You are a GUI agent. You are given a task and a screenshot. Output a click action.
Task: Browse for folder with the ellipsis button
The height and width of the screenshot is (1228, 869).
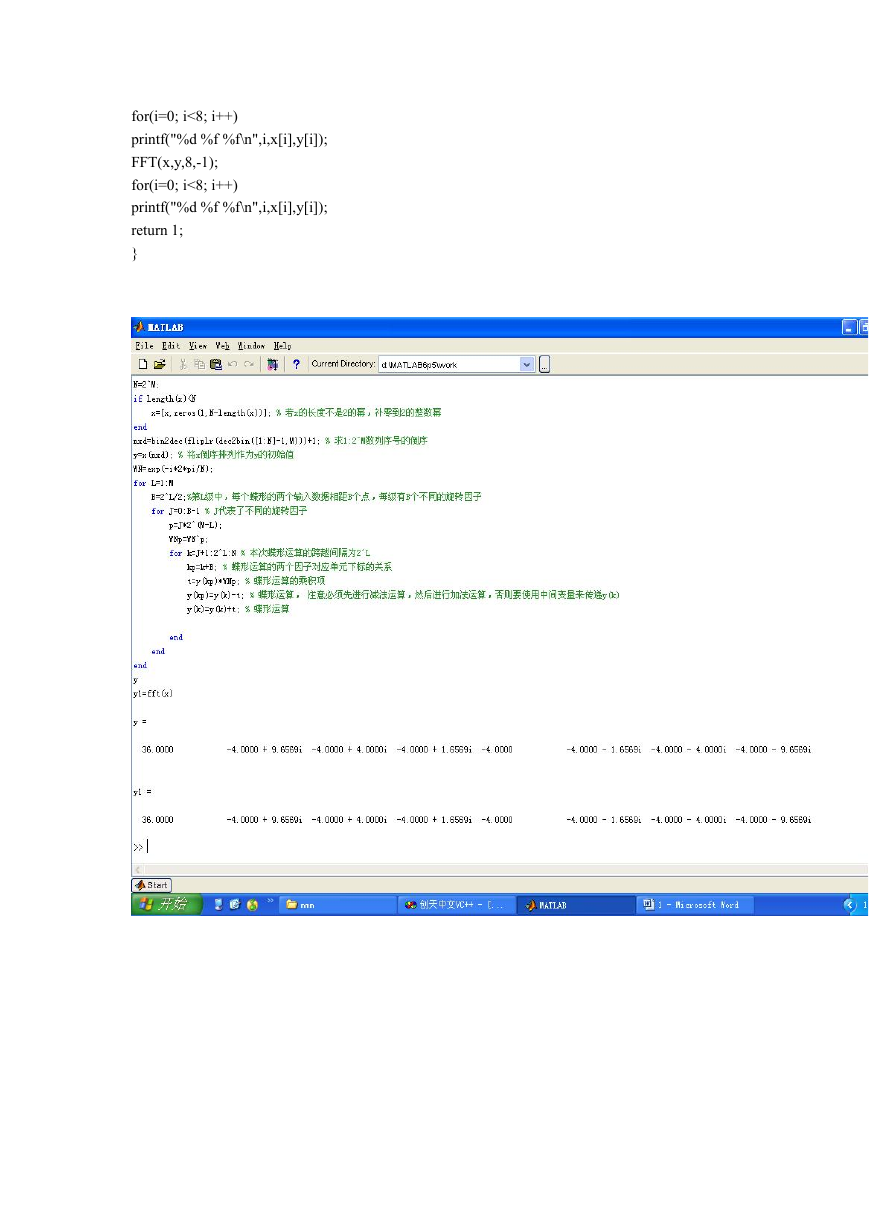click(545, 365)
